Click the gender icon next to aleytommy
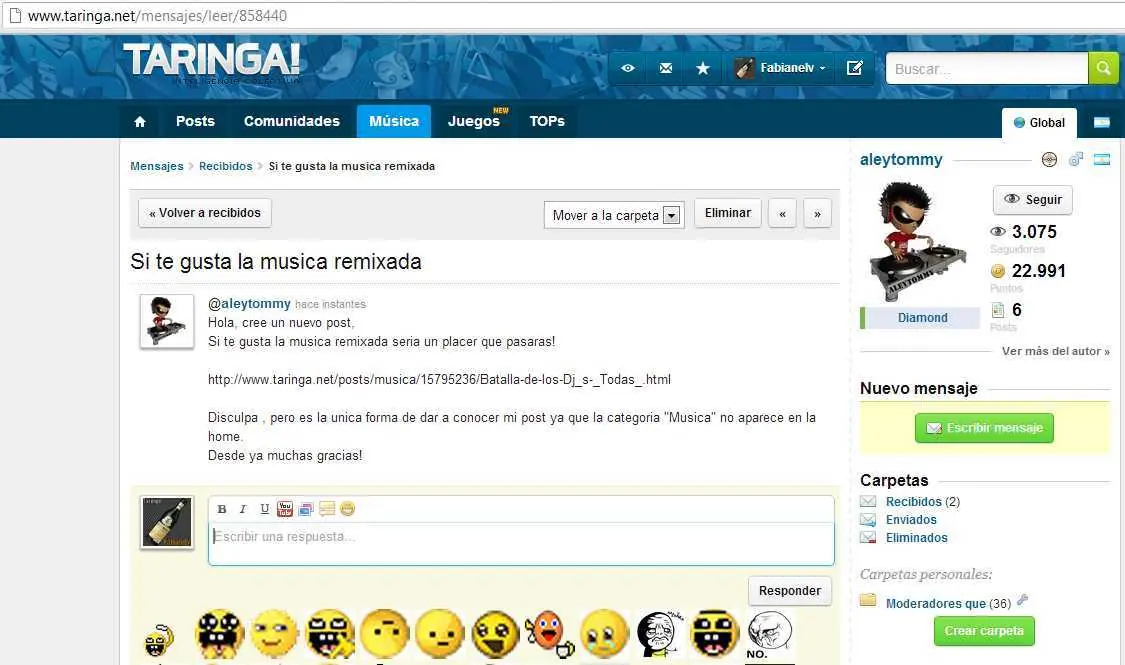This screenshot has height=665, width=1125. [1075, 159]
